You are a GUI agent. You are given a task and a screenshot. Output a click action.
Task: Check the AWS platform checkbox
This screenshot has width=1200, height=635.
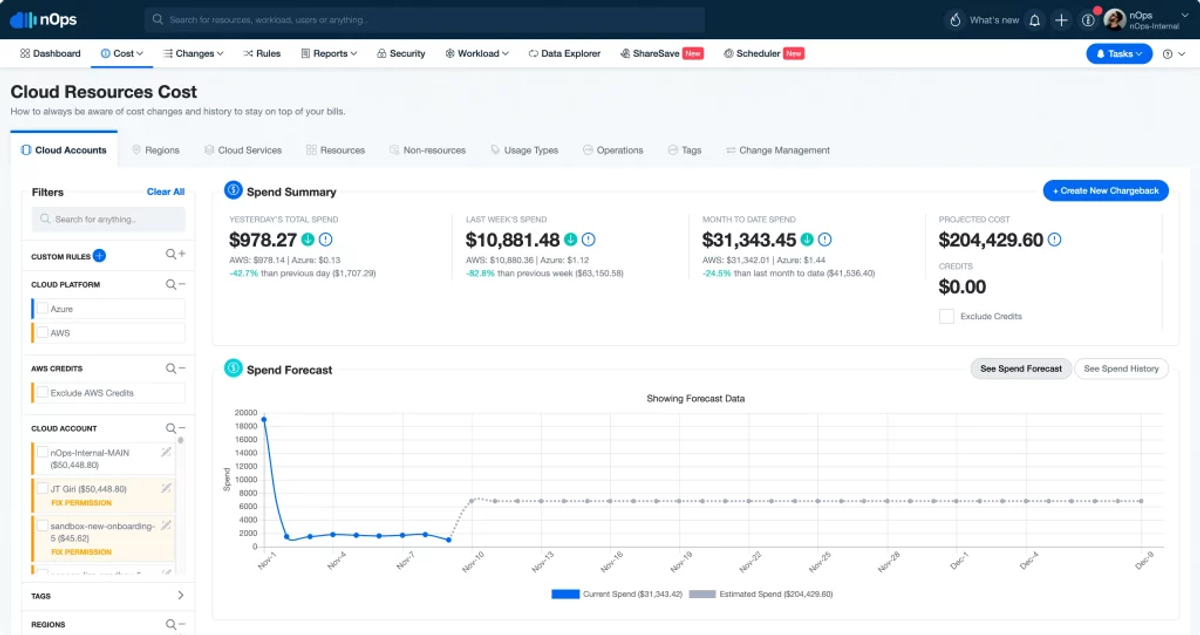(43, 333)
